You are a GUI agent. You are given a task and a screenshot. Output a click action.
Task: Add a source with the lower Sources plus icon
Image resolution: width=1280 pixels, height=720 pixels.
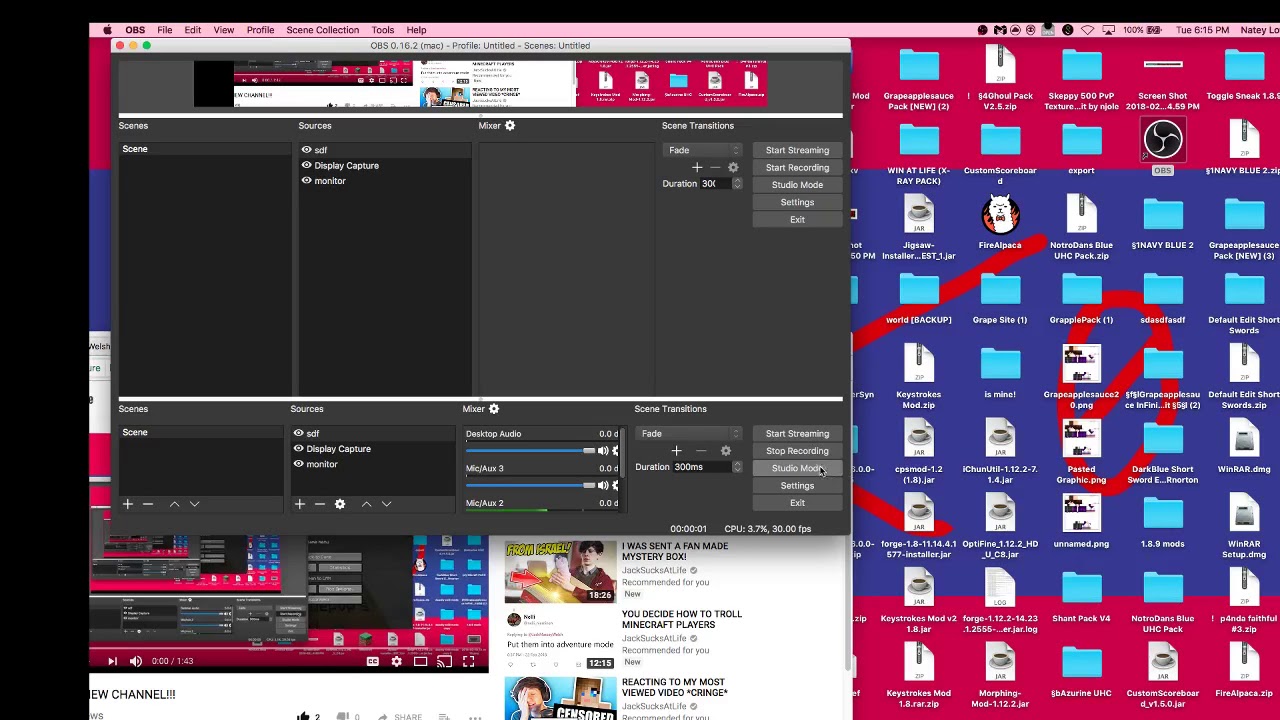[x=300, y=504]
